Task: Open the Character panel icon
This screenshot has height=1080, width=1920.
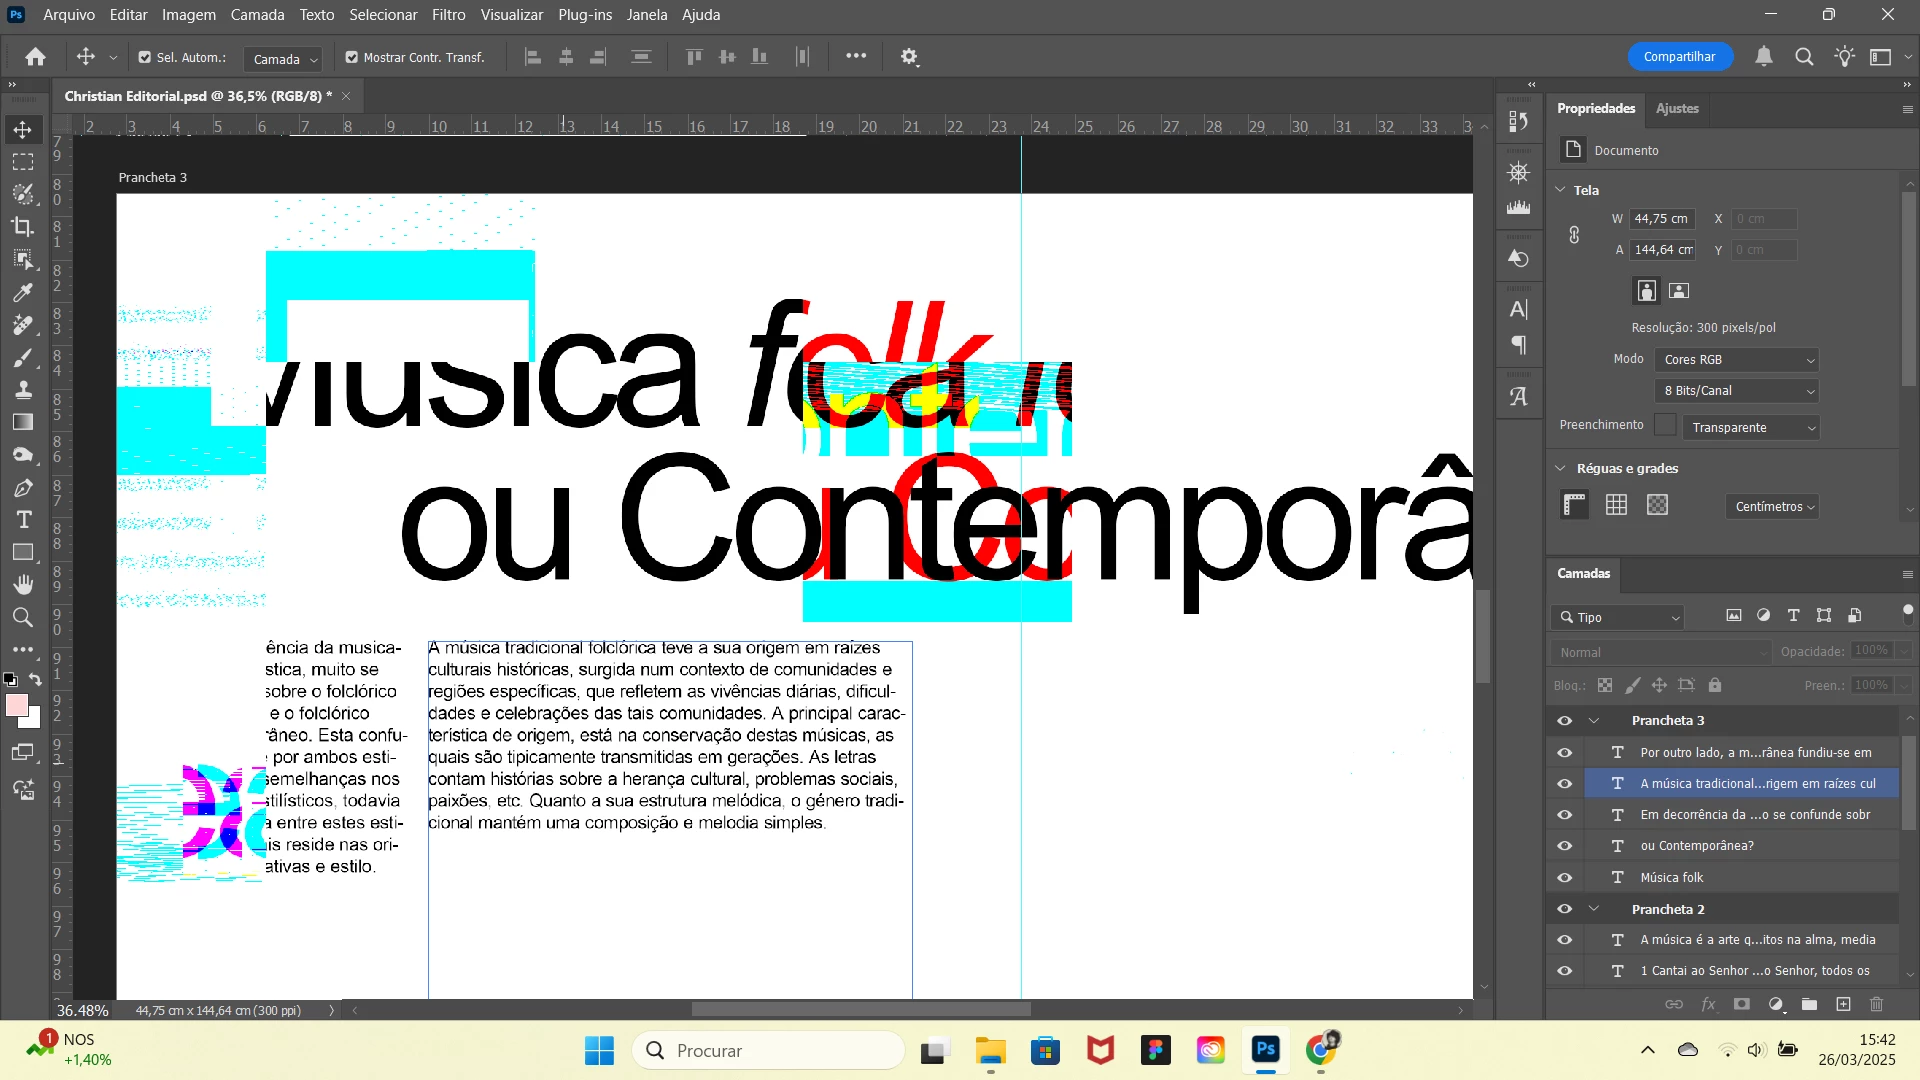Action: (1518, 310)
